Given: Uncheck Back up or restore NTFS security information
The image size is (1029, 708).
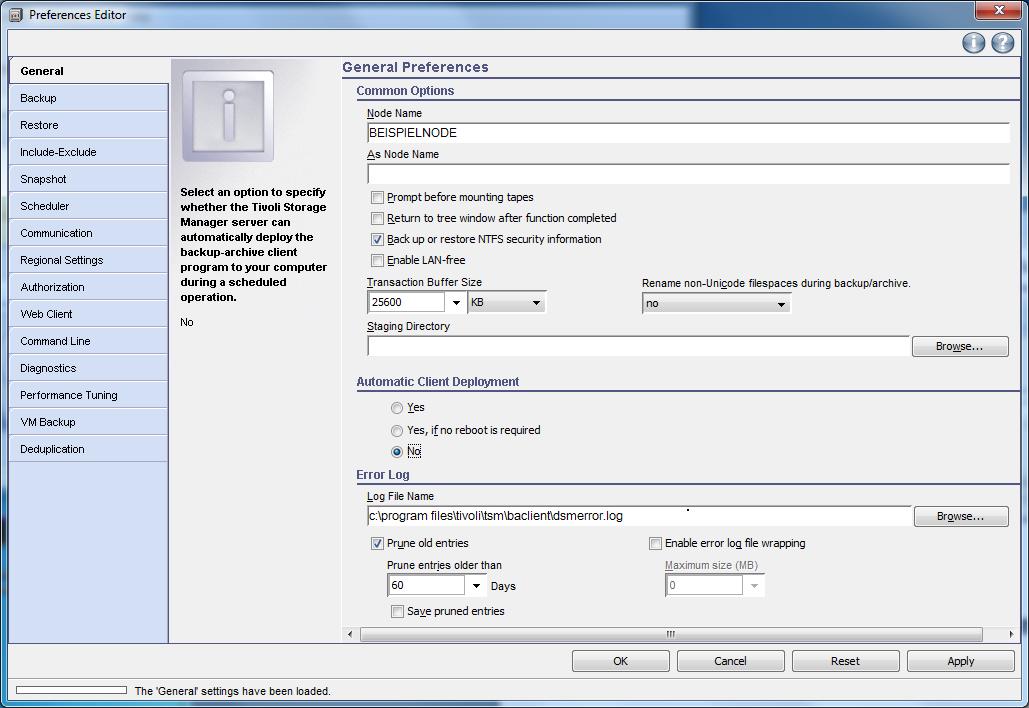Looking at the screenshot, I should [x=377, y=240].
